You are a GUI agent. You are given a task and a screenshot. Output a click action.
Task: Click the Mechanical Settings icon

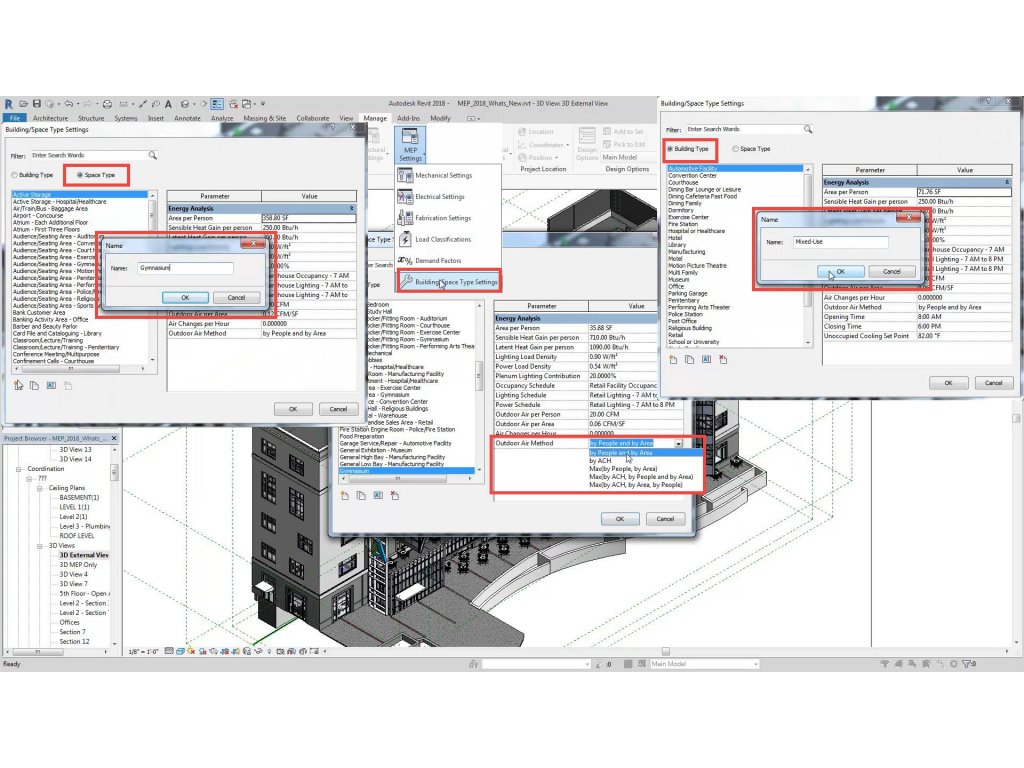pos(405,176)
